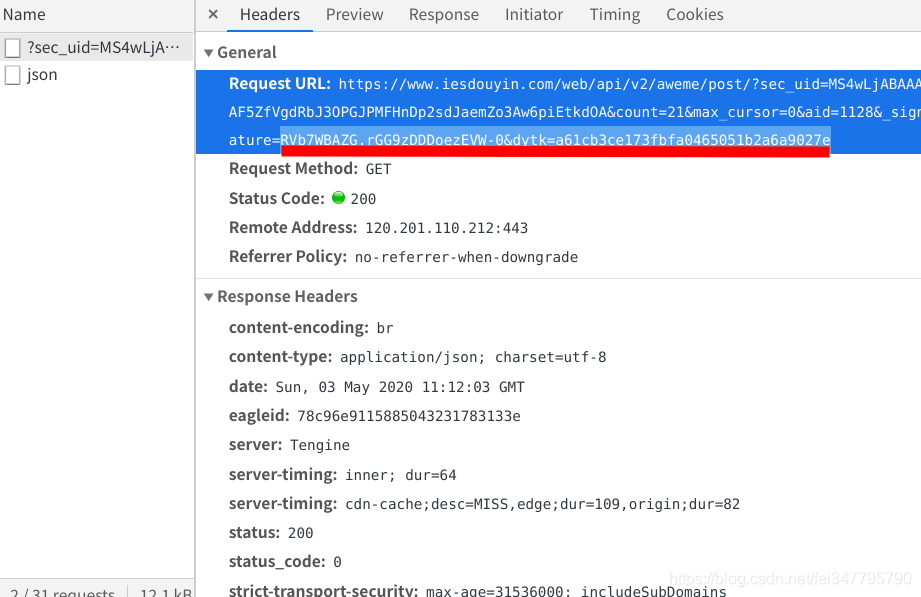Click the status_code header value 0

pos(337,562)
